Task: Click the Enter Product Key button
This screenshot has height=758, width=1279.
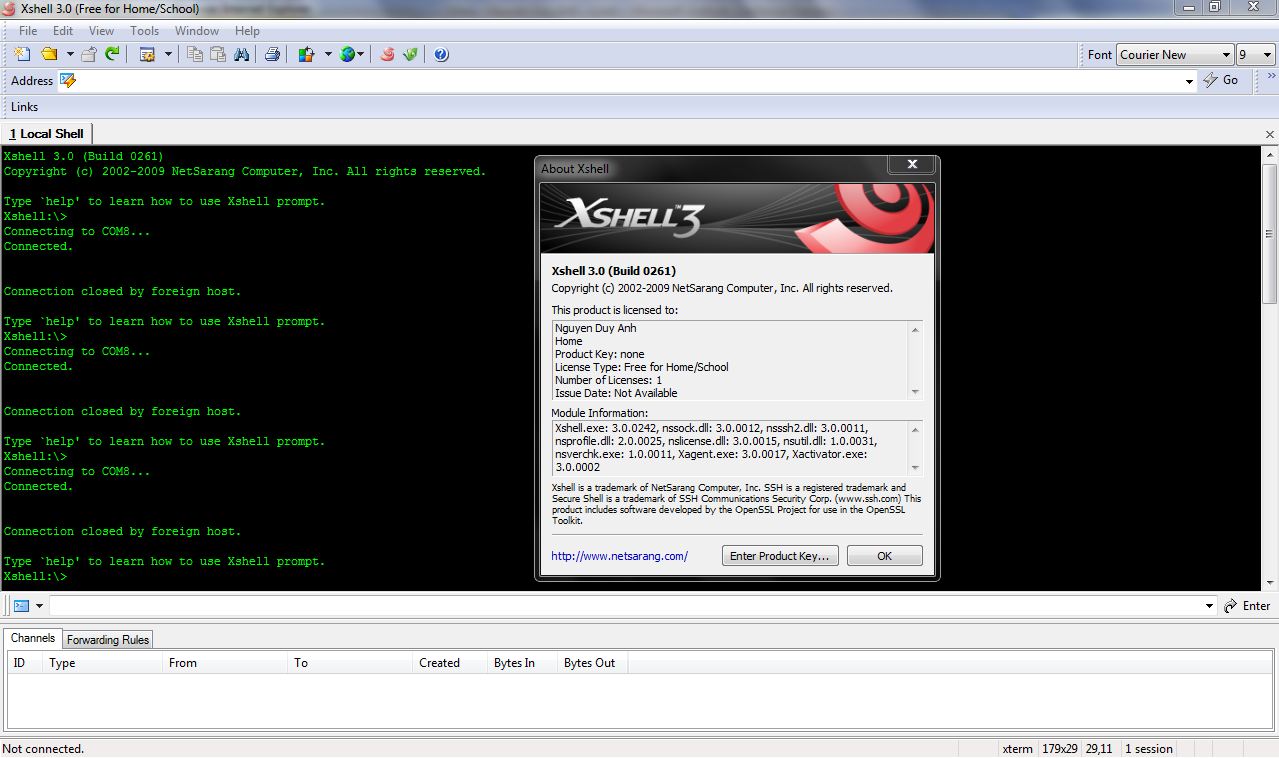Action: 779,555
